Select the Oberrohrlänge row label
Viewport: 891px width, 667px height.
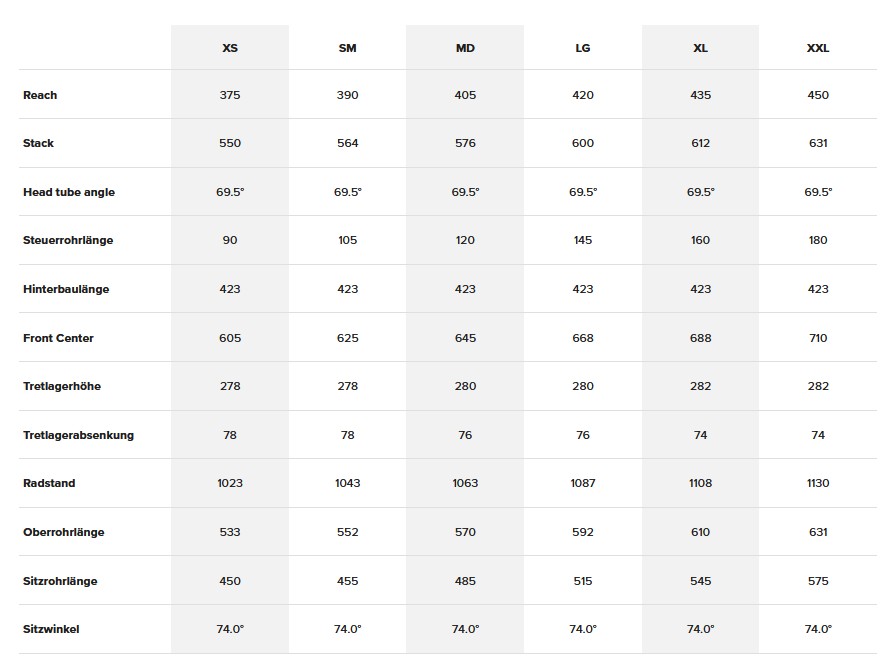tap(64, 532)
